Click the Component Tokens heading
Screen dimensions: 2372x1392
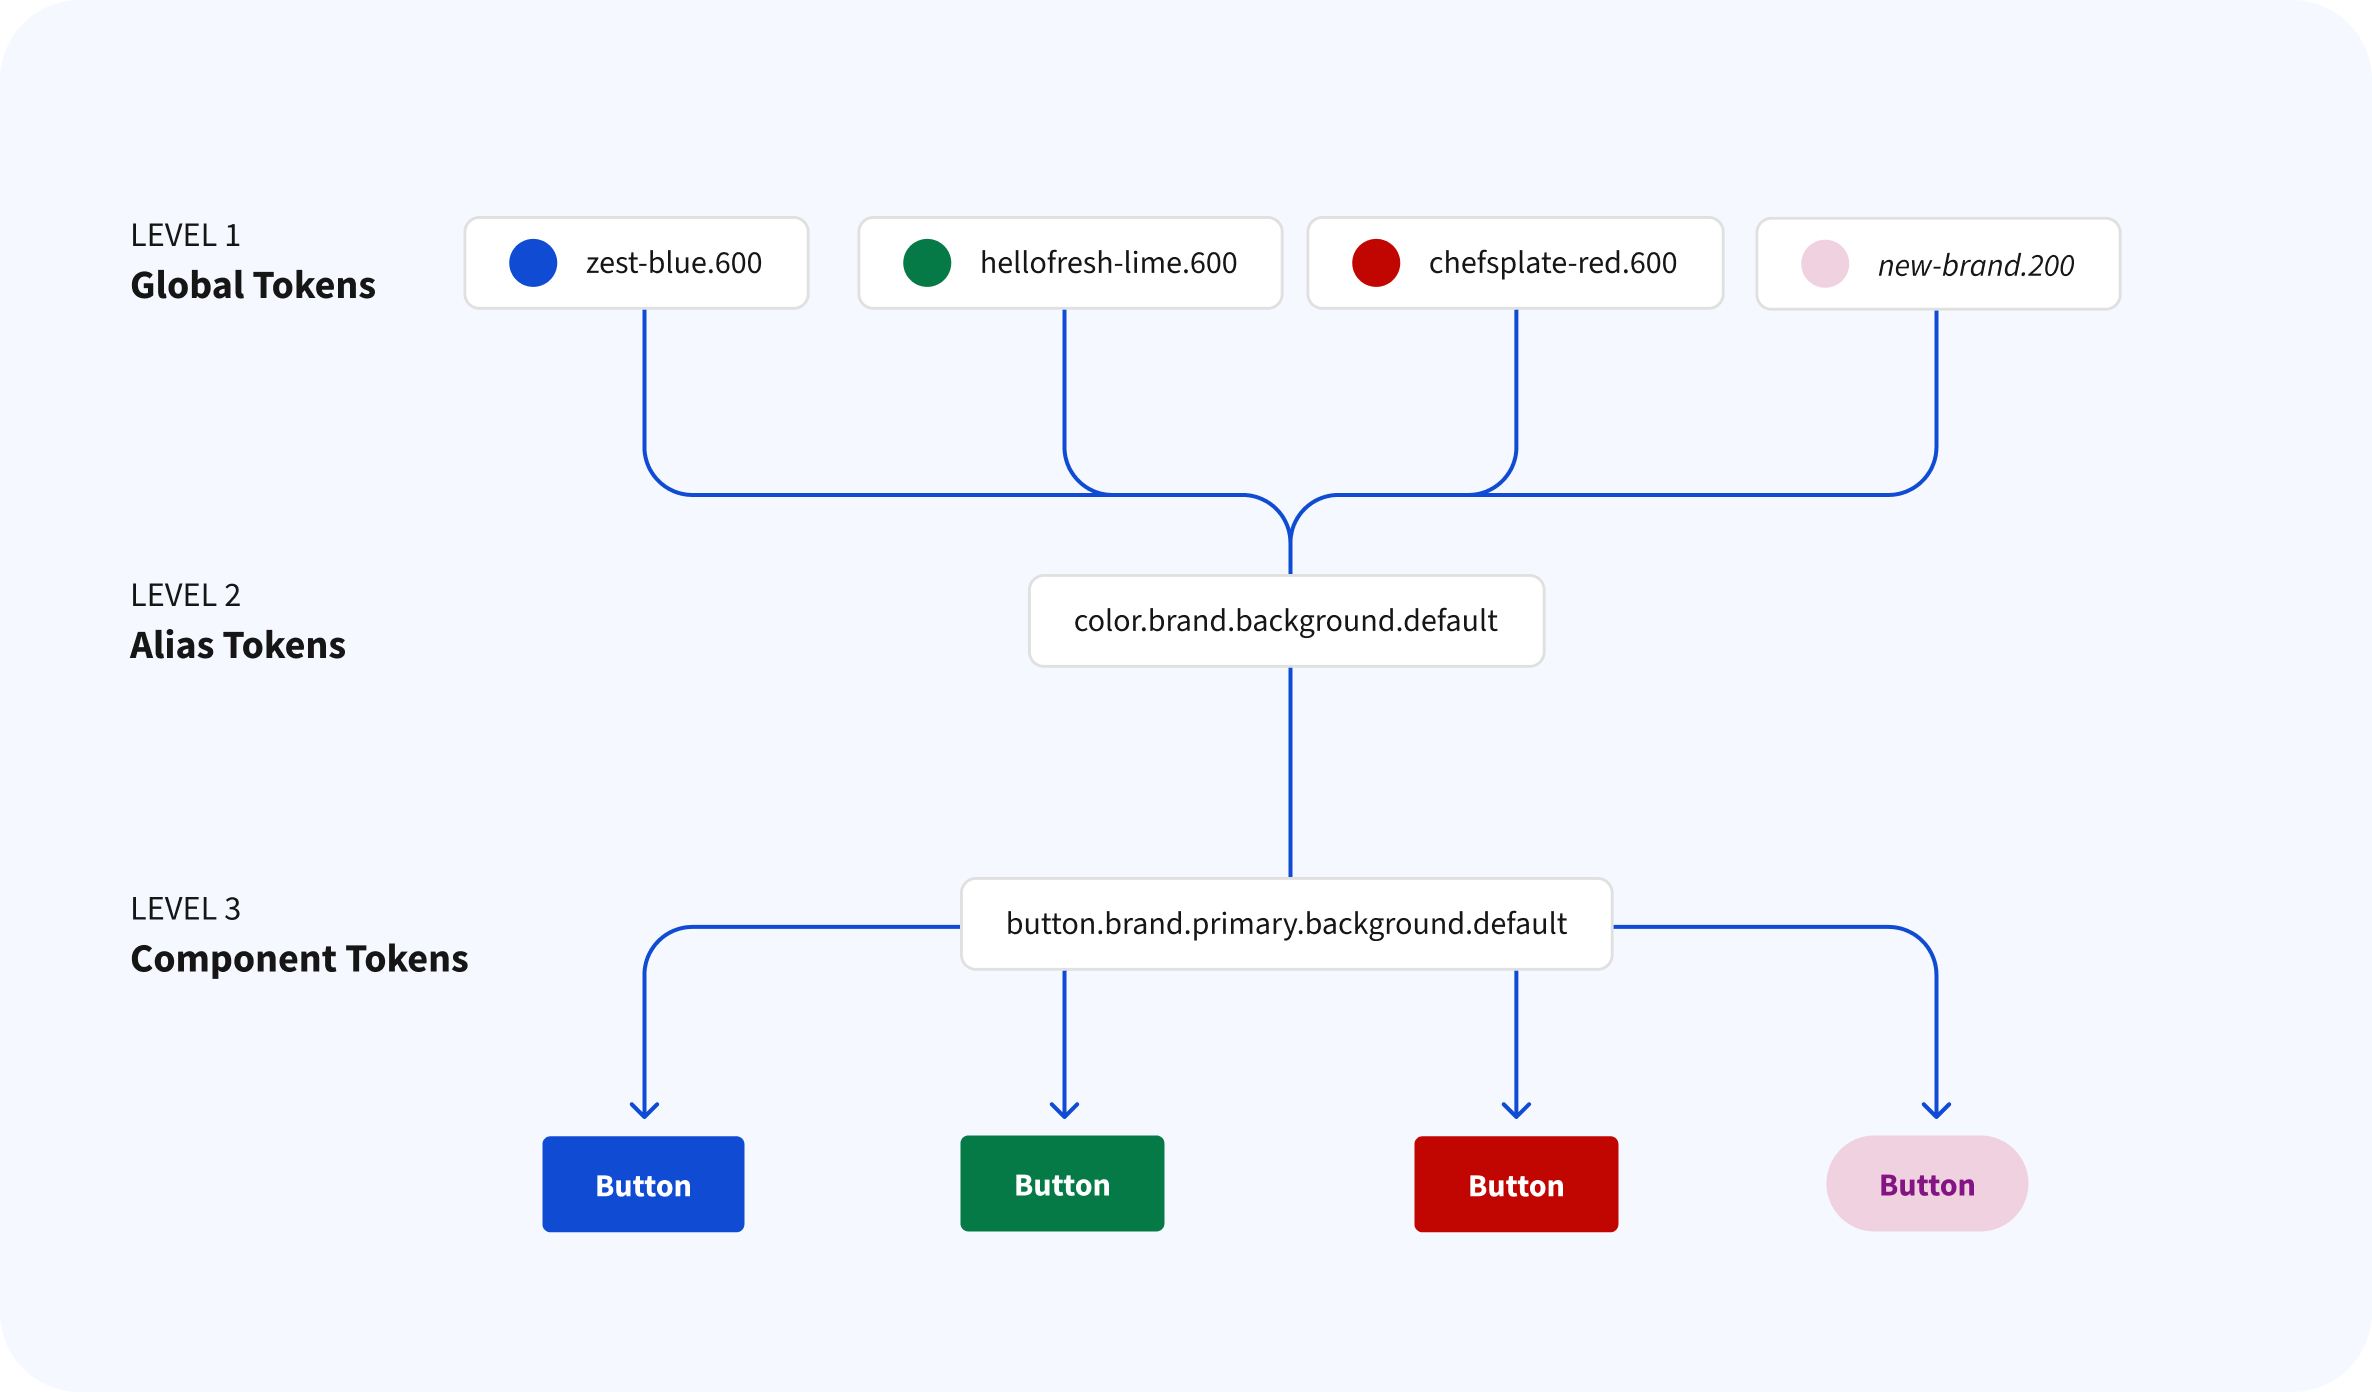[299, 960]
